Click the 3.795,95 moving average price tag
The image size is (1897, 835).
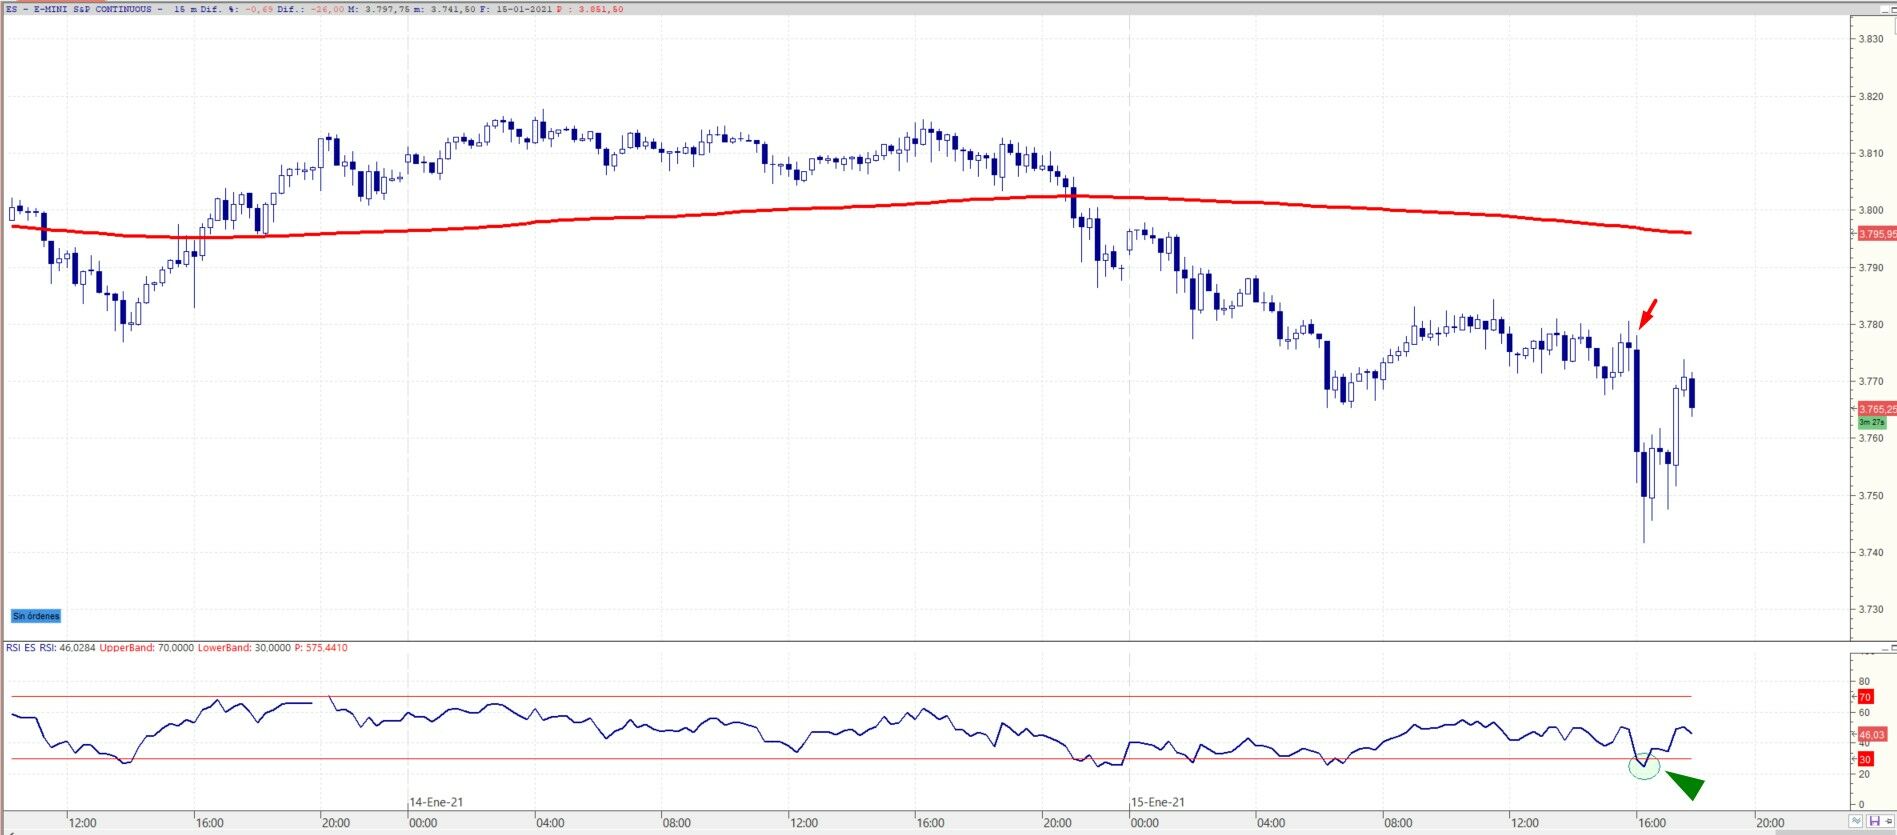1876,234
